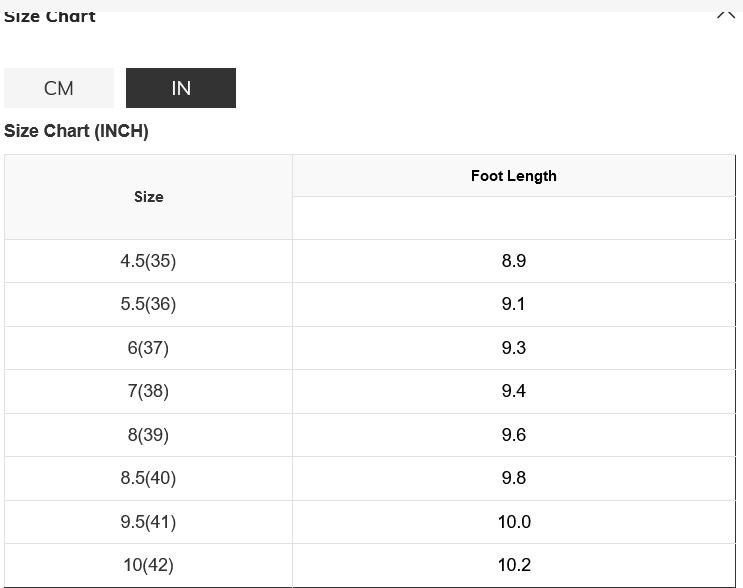Select the 5.5(36) size cell
The width and height of the screenshot is (743, 588).
pos(148,304)
